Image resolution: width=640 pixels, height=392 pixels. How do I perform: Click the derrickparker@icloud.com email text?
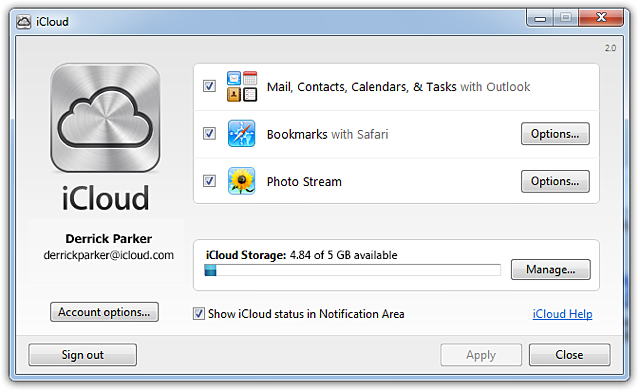(x=109, y=255)
